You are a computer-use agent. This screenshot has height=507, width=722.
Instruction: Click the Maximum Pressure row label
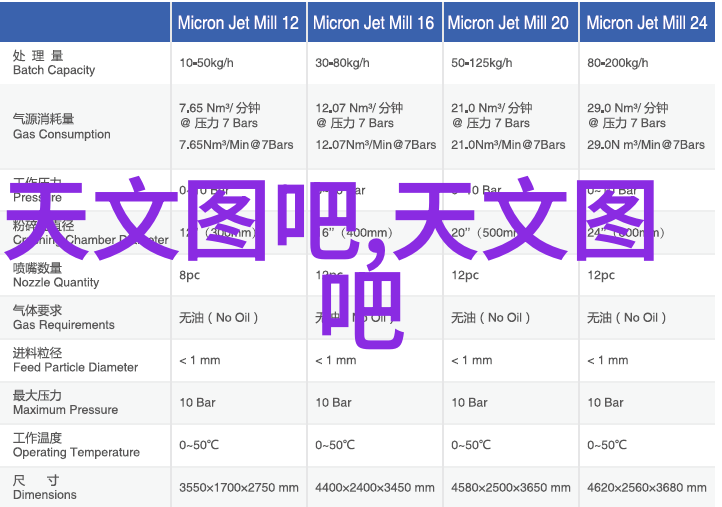click(65, 402)
